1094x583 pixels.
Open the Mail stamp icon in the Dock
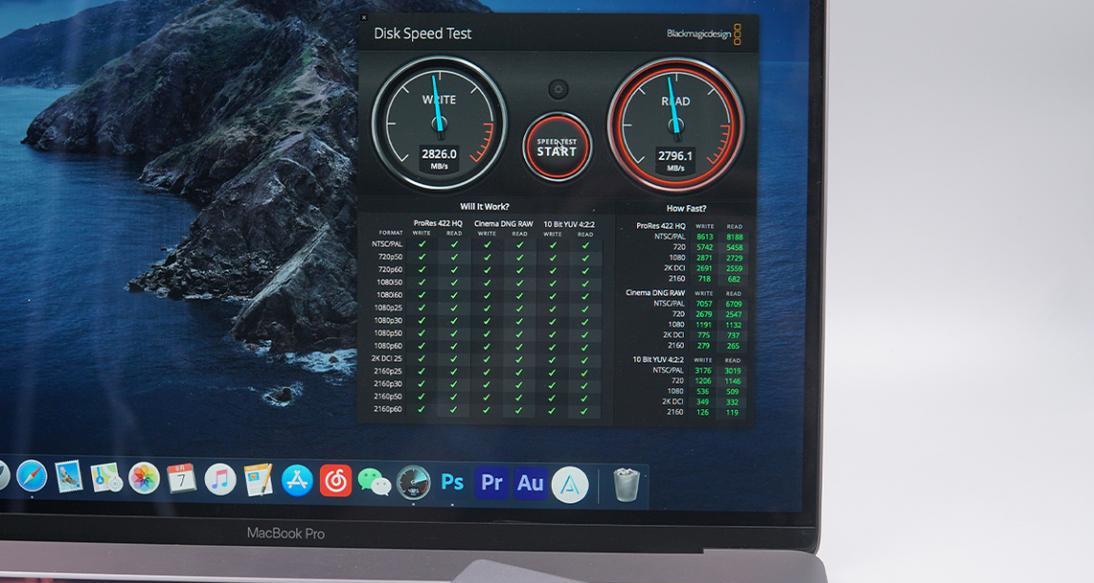click(x=69, y=477)
